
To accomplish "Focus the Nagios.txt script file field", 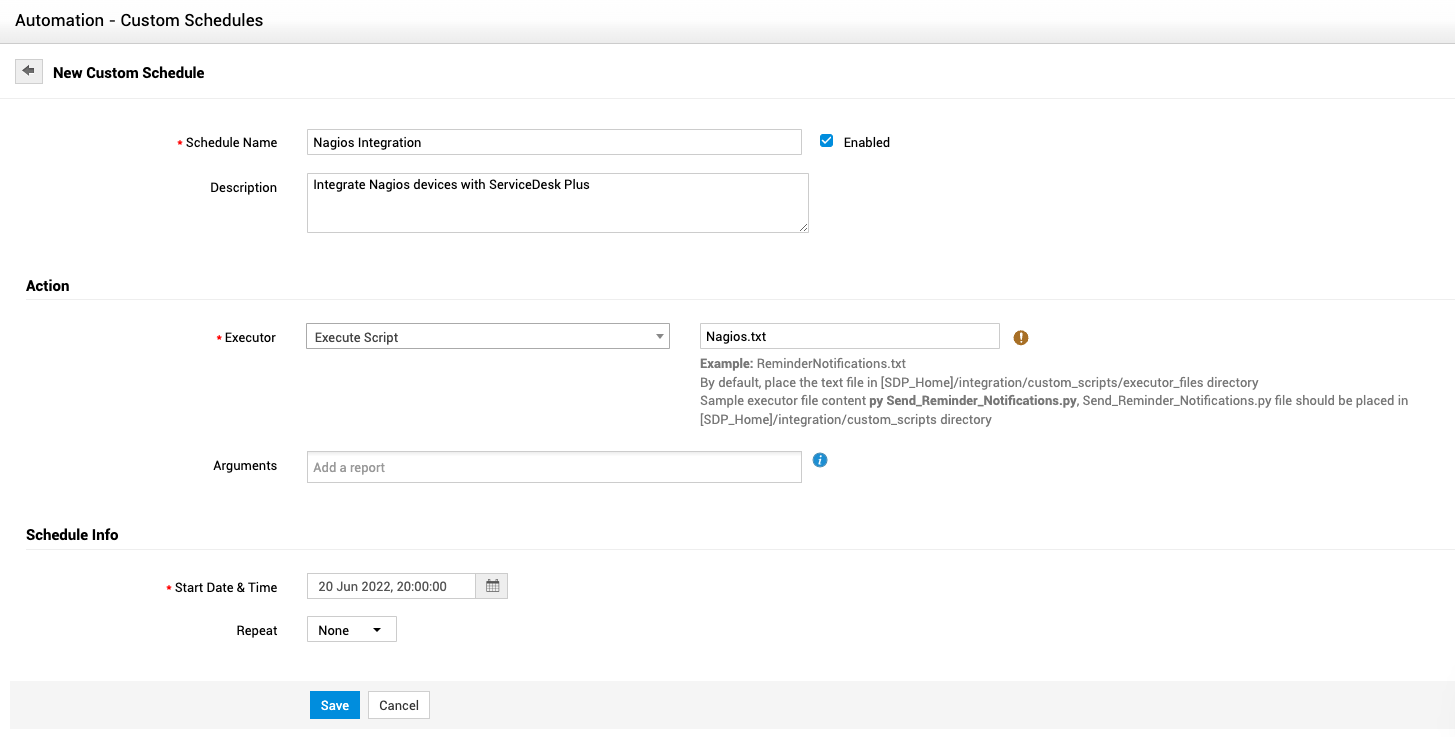I will click(849, 336).
